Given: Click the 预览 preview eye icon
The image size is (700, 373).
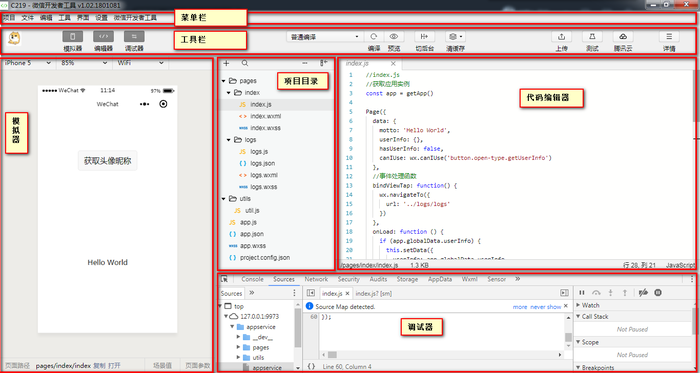Looking at the screenshot, I should pyautogui.click(x=393, y=37).
